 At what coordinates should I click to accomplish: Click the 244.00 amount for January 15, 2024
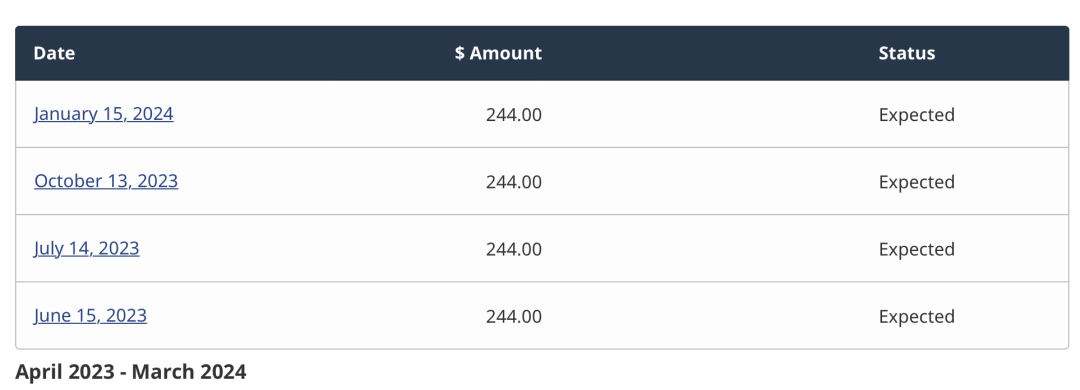(514, 114)
